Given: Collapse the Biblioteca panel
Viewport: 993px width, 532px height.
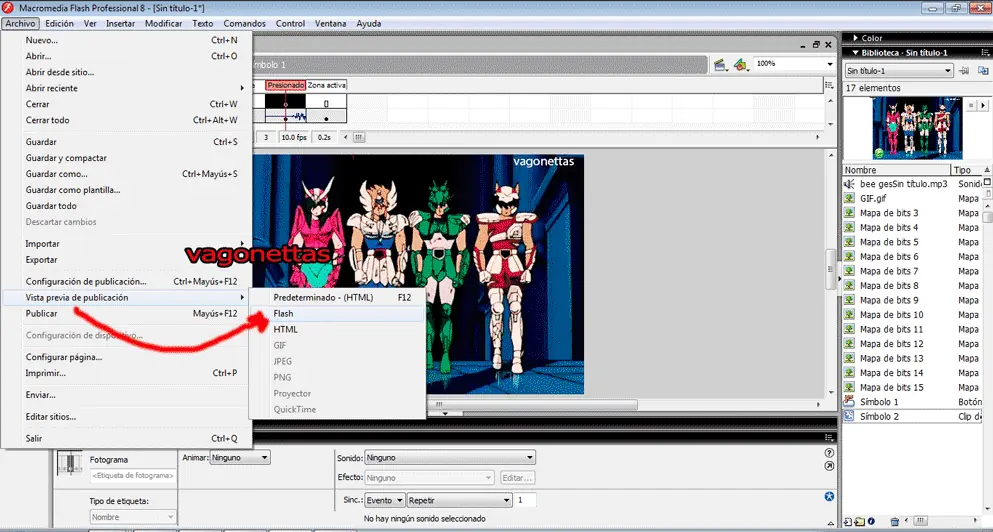Looking at the screenshot, I should [856, 53].
